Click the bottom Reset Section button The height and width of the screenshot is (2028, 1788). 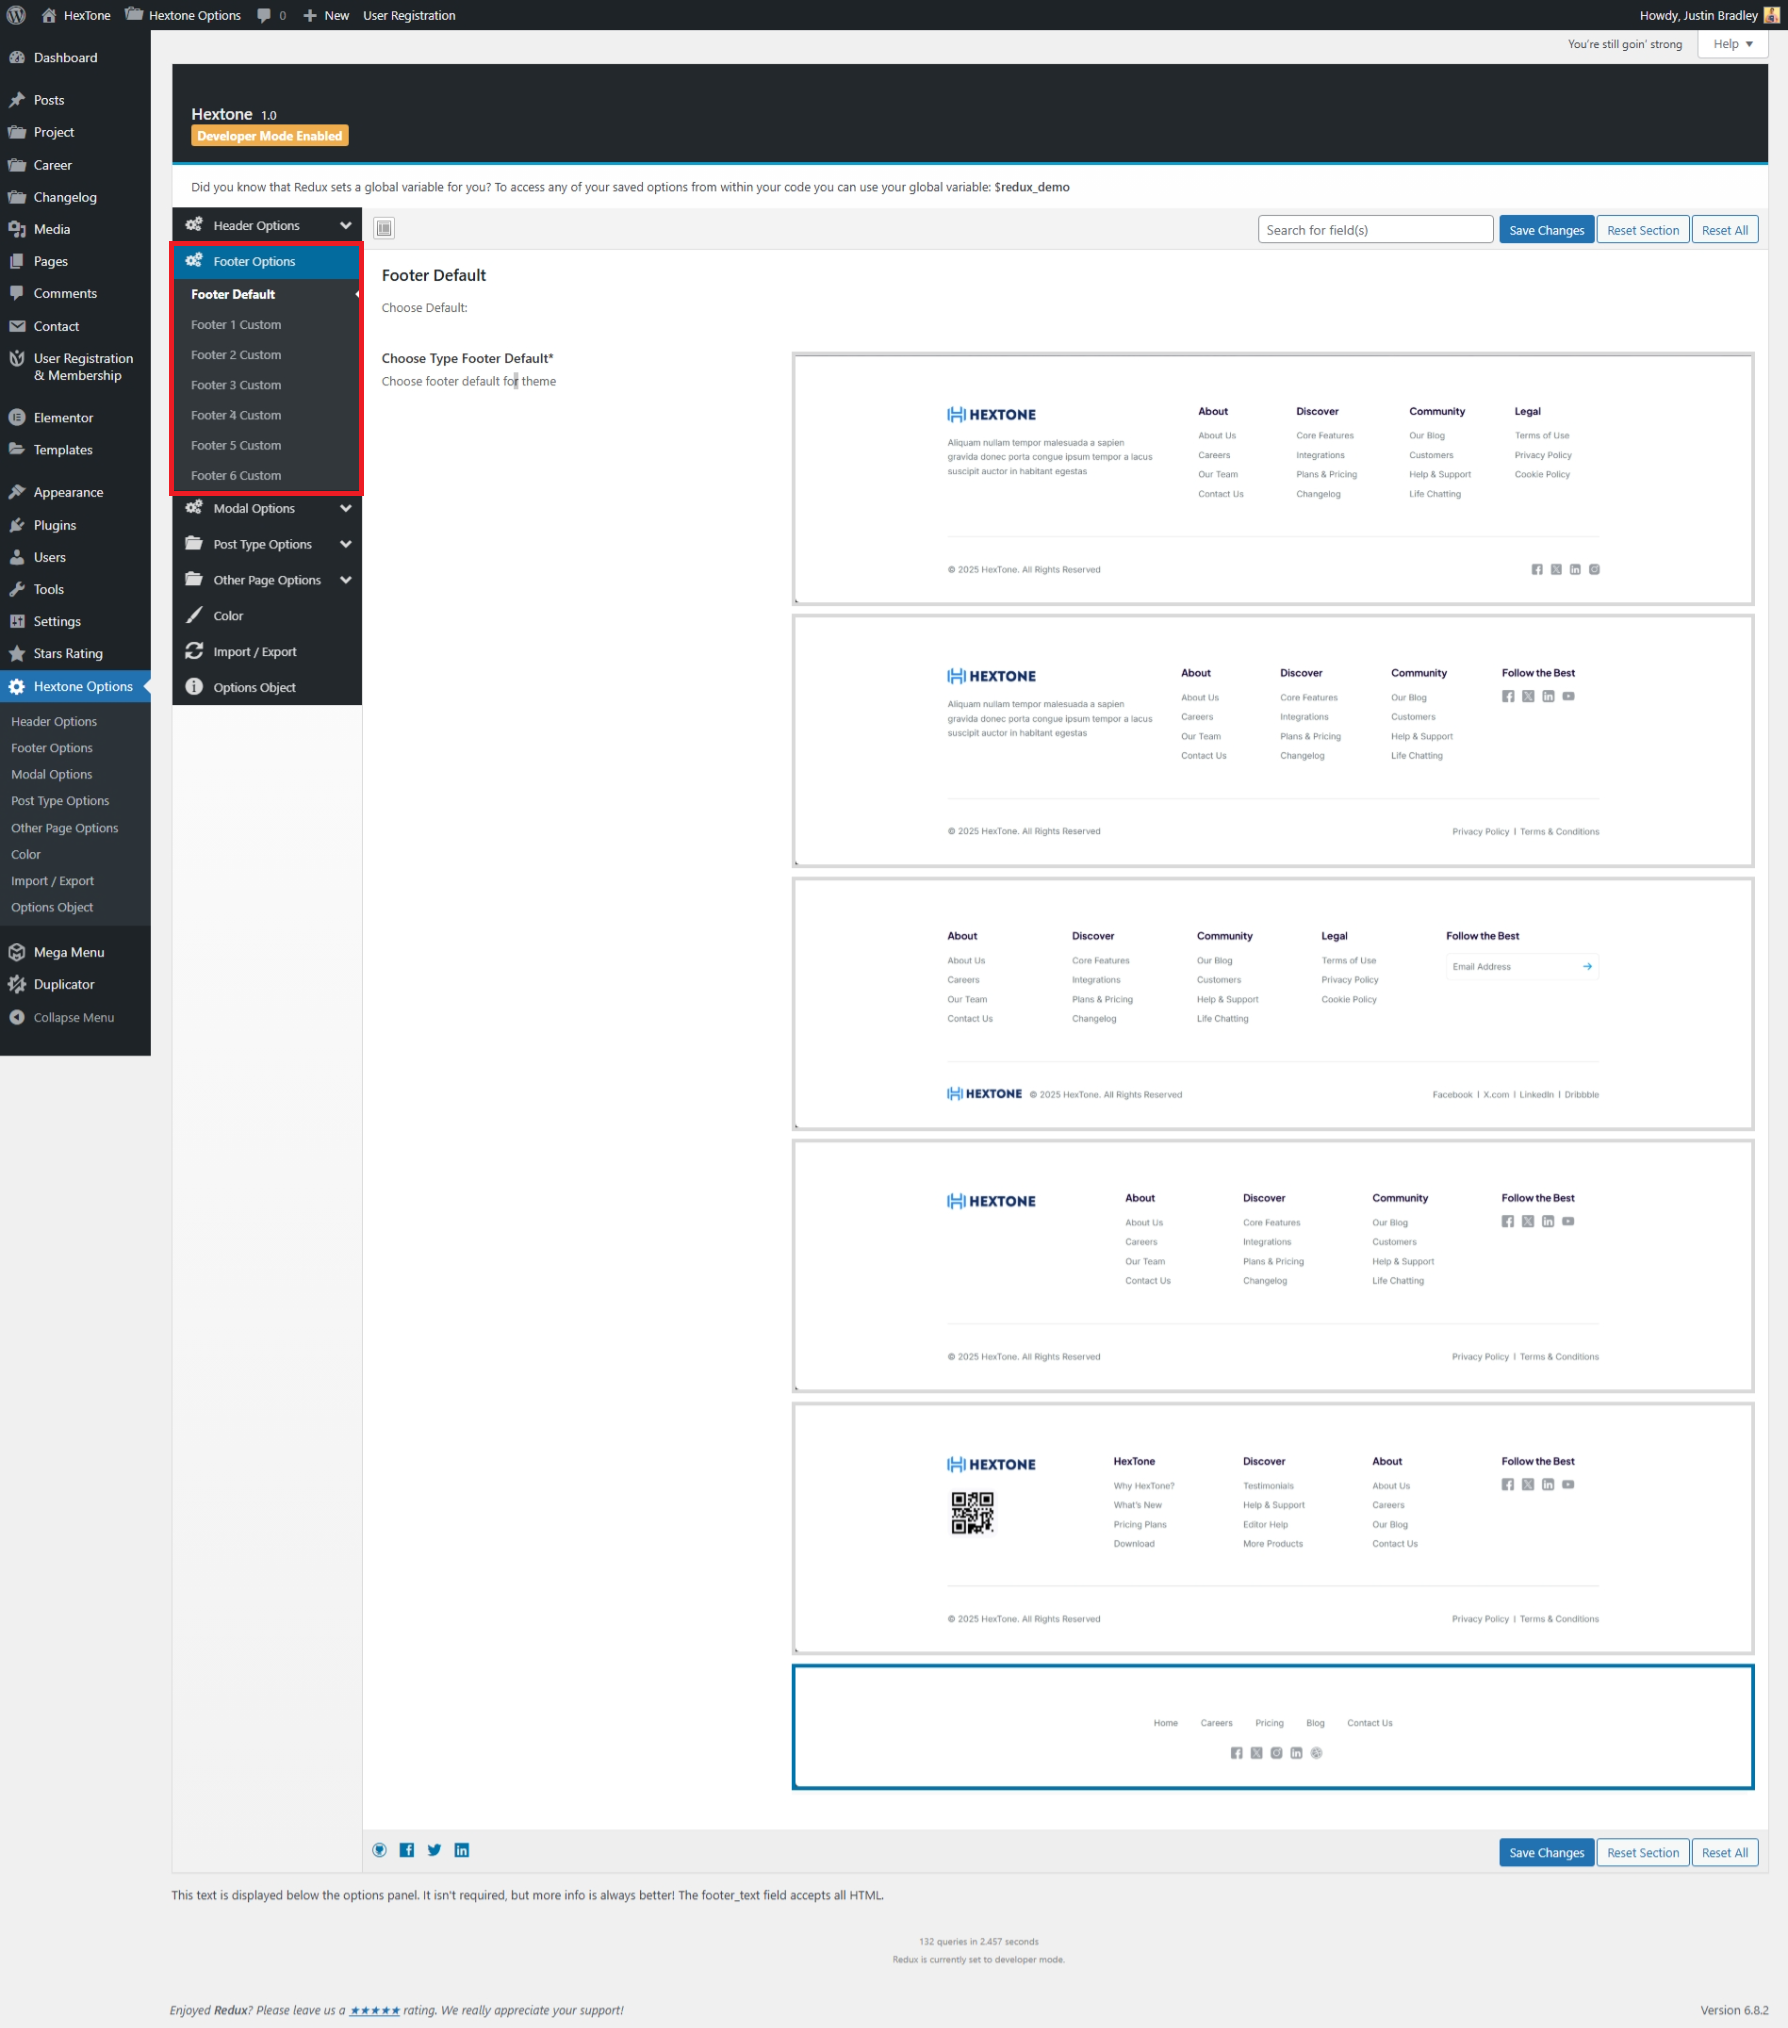pos(1642,1852)
